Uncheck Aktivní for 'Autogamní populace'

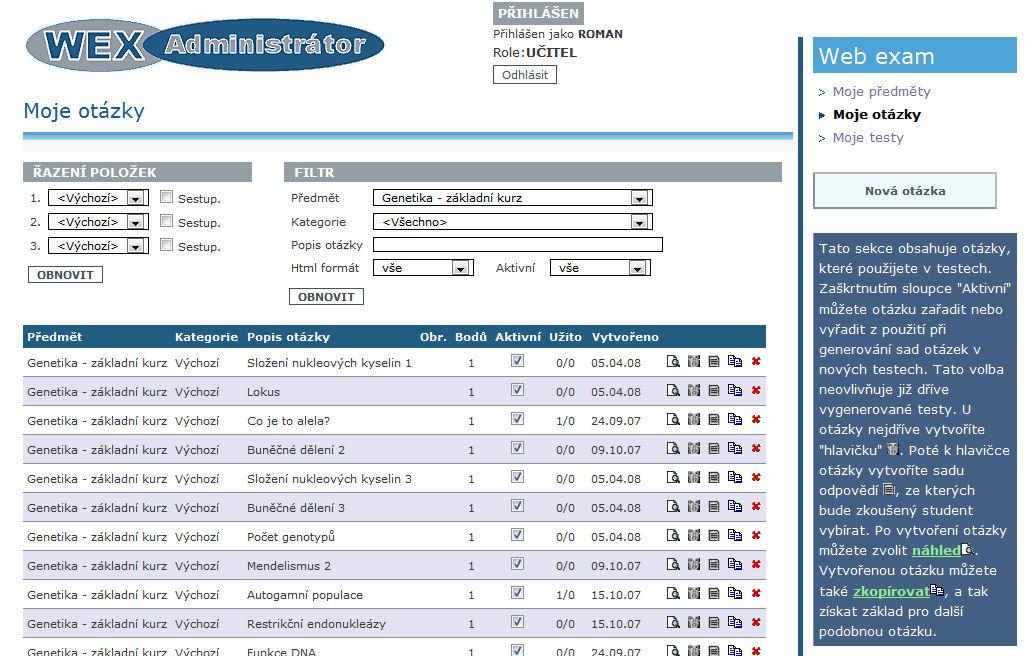[517, 593]
